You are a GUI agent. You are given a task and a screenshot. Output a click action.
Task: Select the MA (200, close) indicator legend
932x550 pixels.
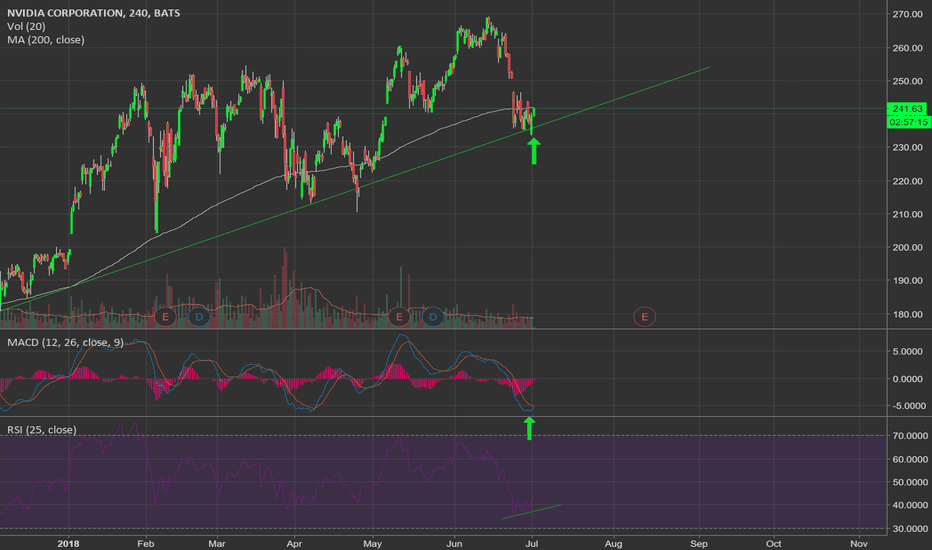tap(46, 40)
